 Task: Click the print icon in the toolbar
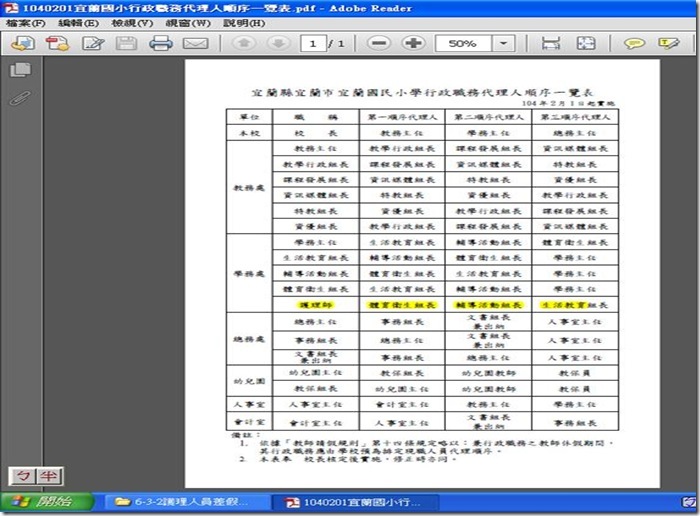coord(160,44)
